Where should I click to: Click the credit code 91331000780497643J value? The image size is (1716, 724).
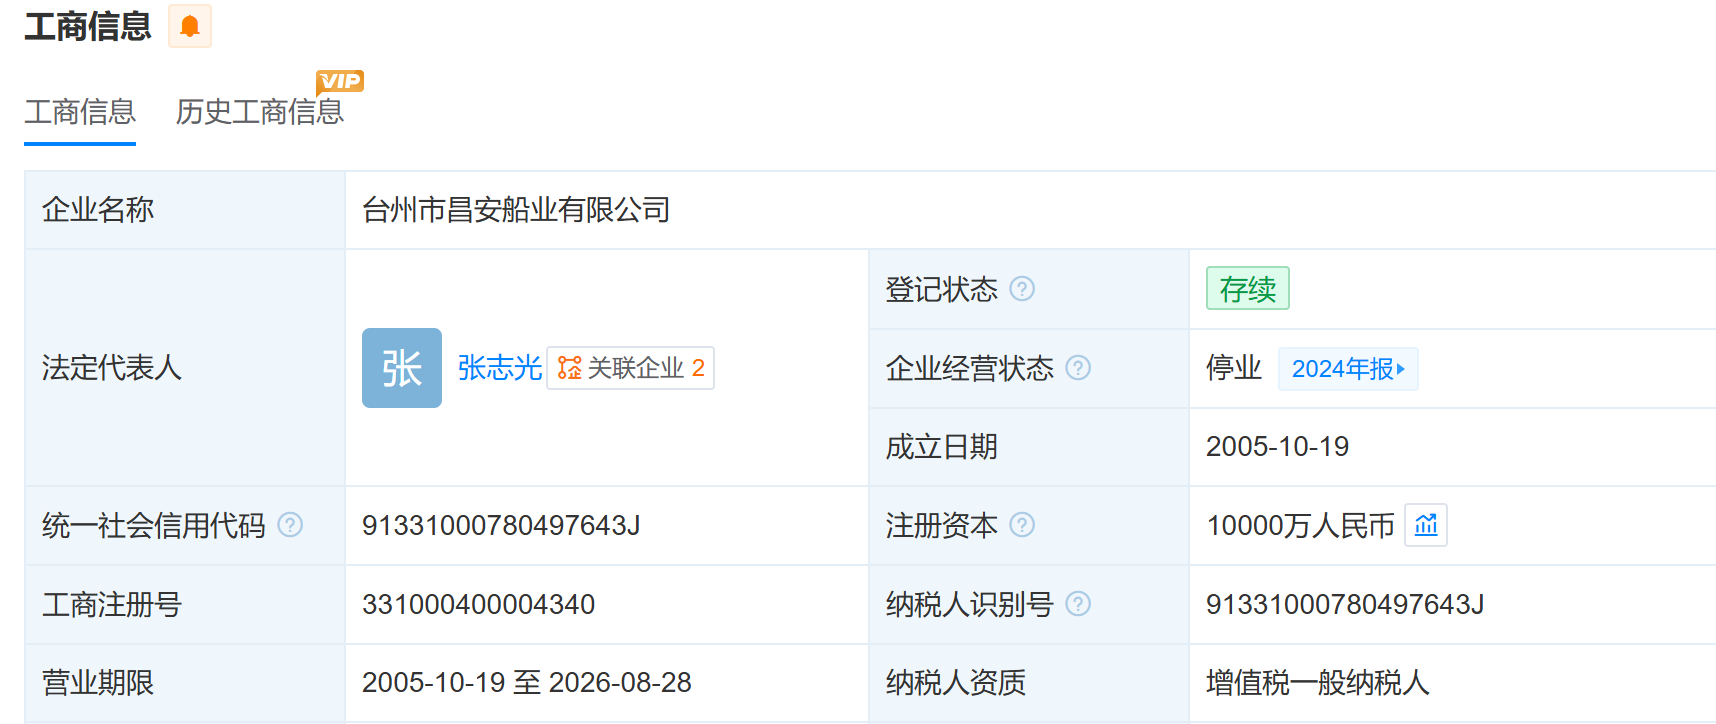point(501,525)
